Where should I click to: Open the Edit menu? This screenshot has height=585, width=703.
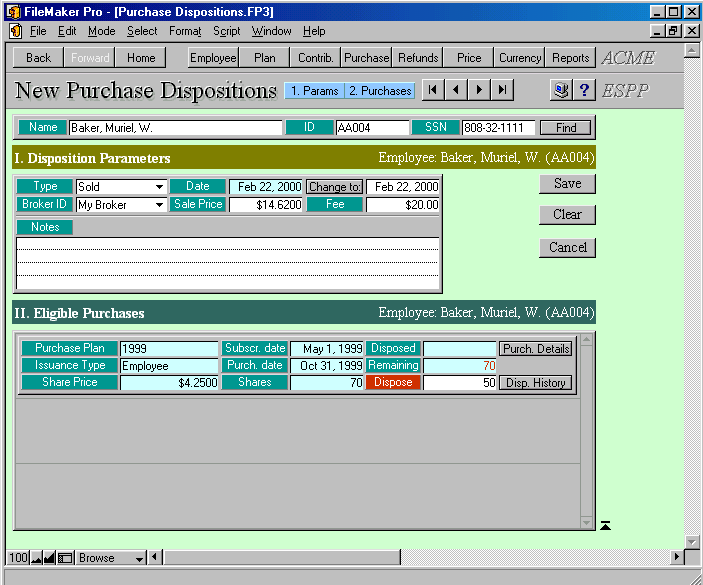(x=67, y=31)
